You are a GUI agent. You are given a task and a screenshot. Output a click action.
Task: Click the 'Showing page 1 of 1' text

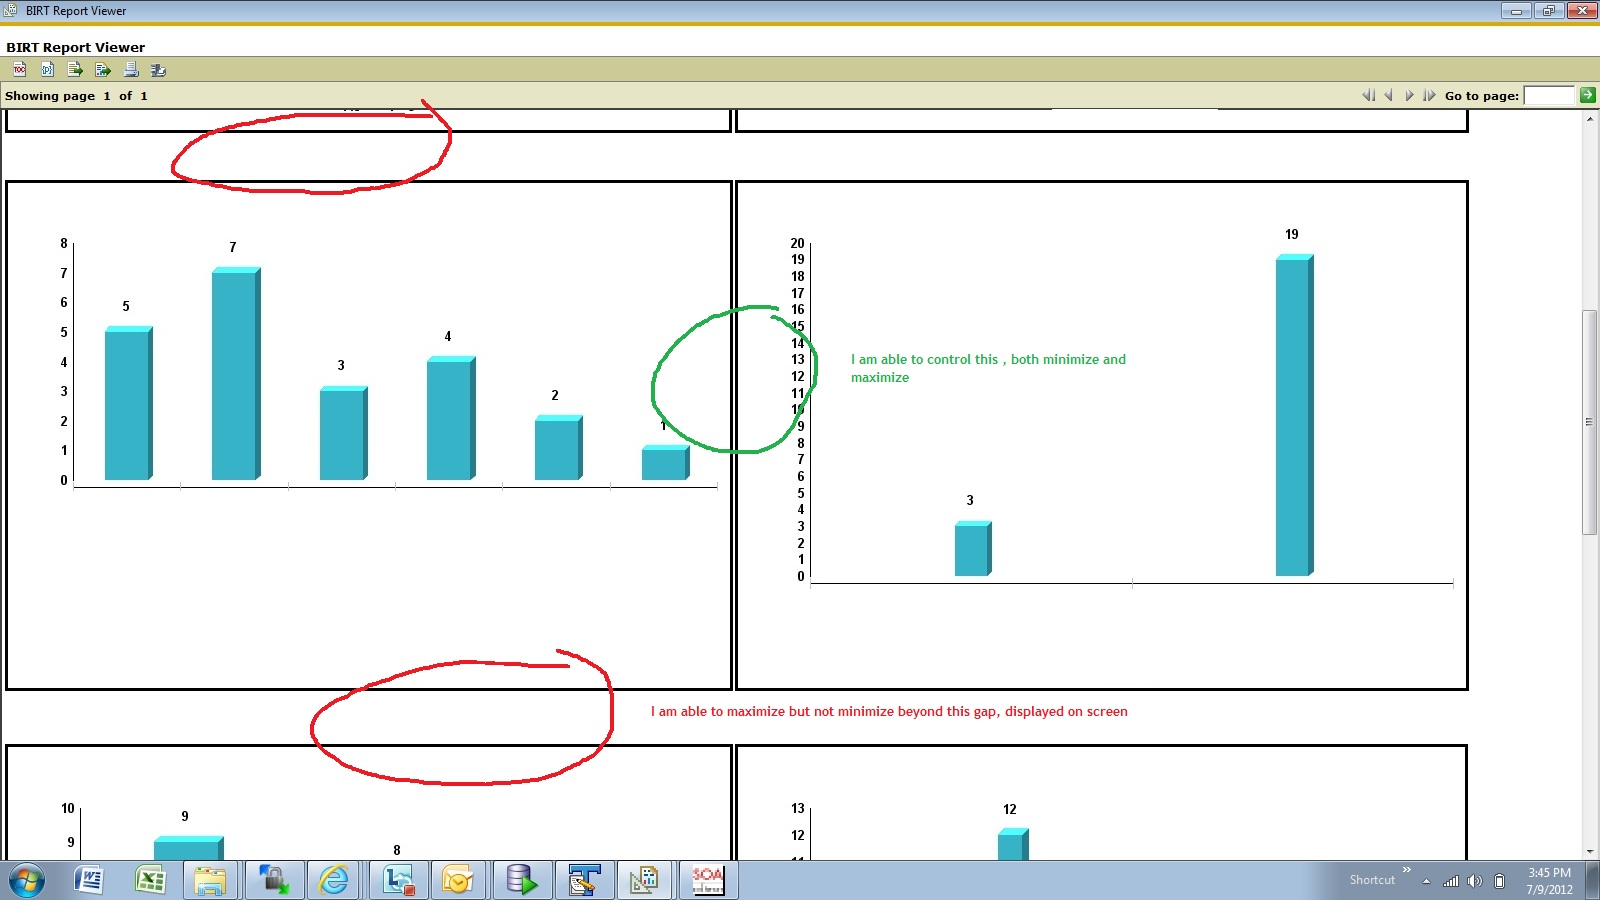point(76,96)
